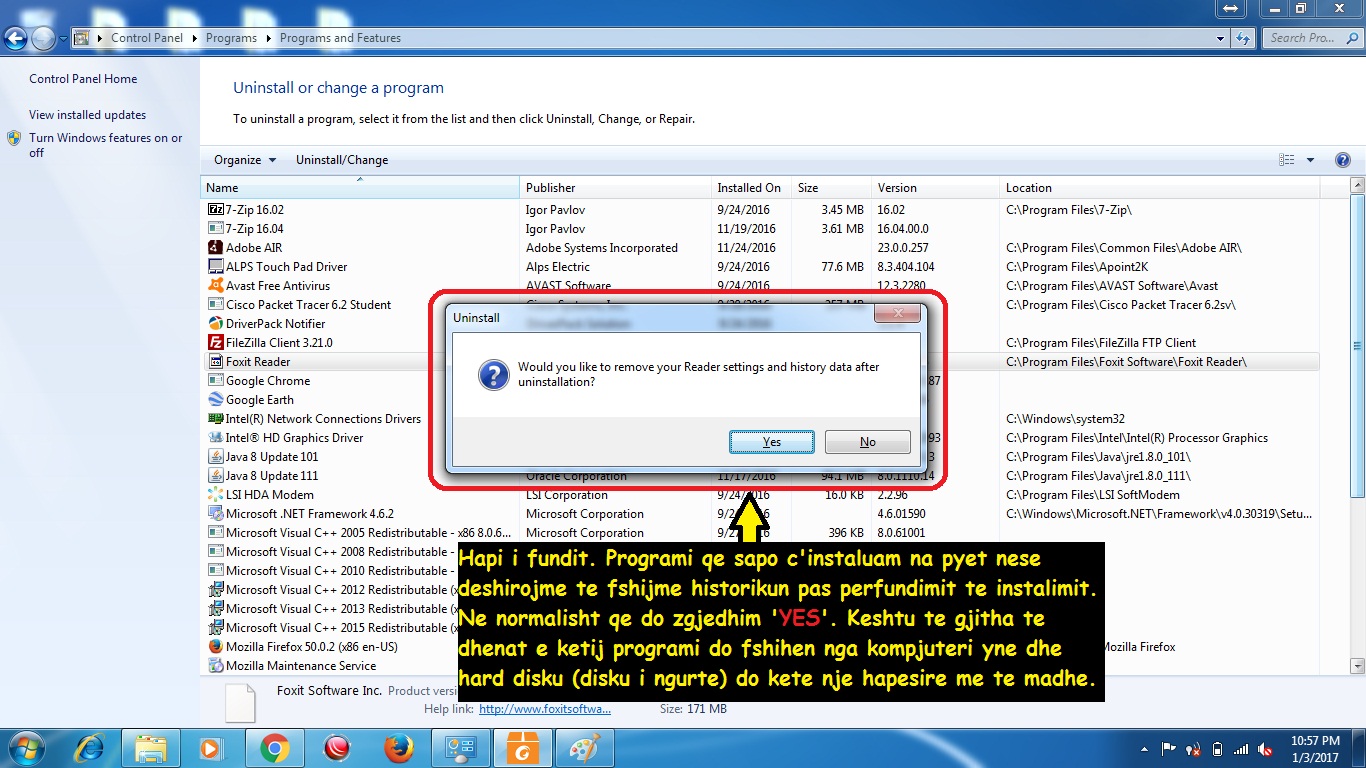Click the Windows features shield icon
Viewport: 1366px width, 768px height.
point(15,138)
